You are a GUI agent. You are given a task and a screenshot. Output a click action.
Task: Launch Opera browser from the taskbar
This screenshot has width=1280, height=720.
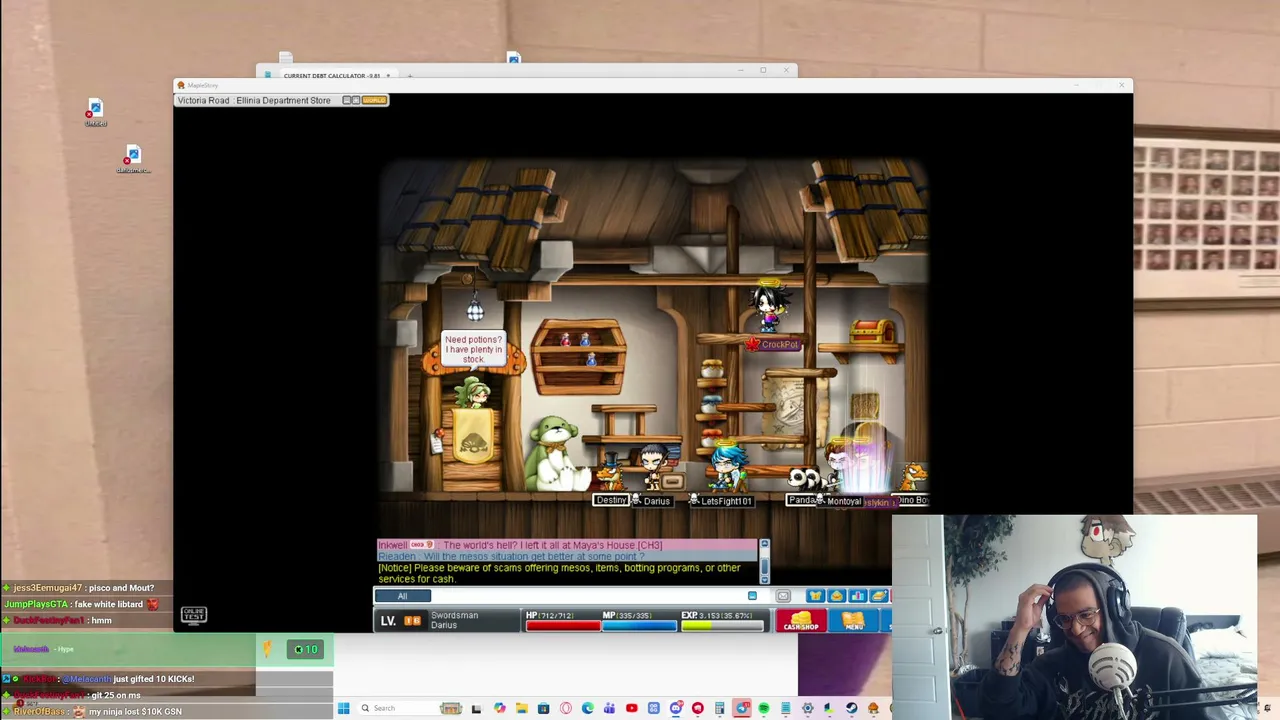point(565,709)
